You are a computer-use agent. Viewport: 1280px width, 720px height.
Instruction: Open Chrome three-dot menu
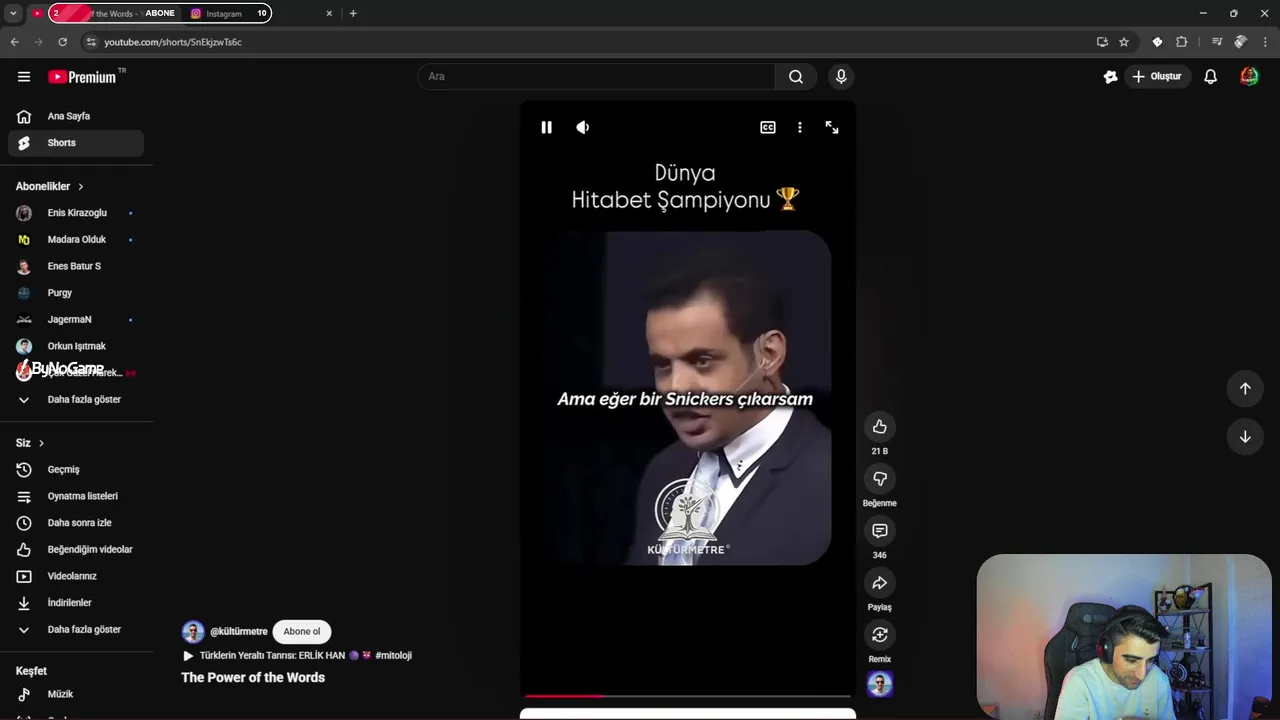[1266, 42]
